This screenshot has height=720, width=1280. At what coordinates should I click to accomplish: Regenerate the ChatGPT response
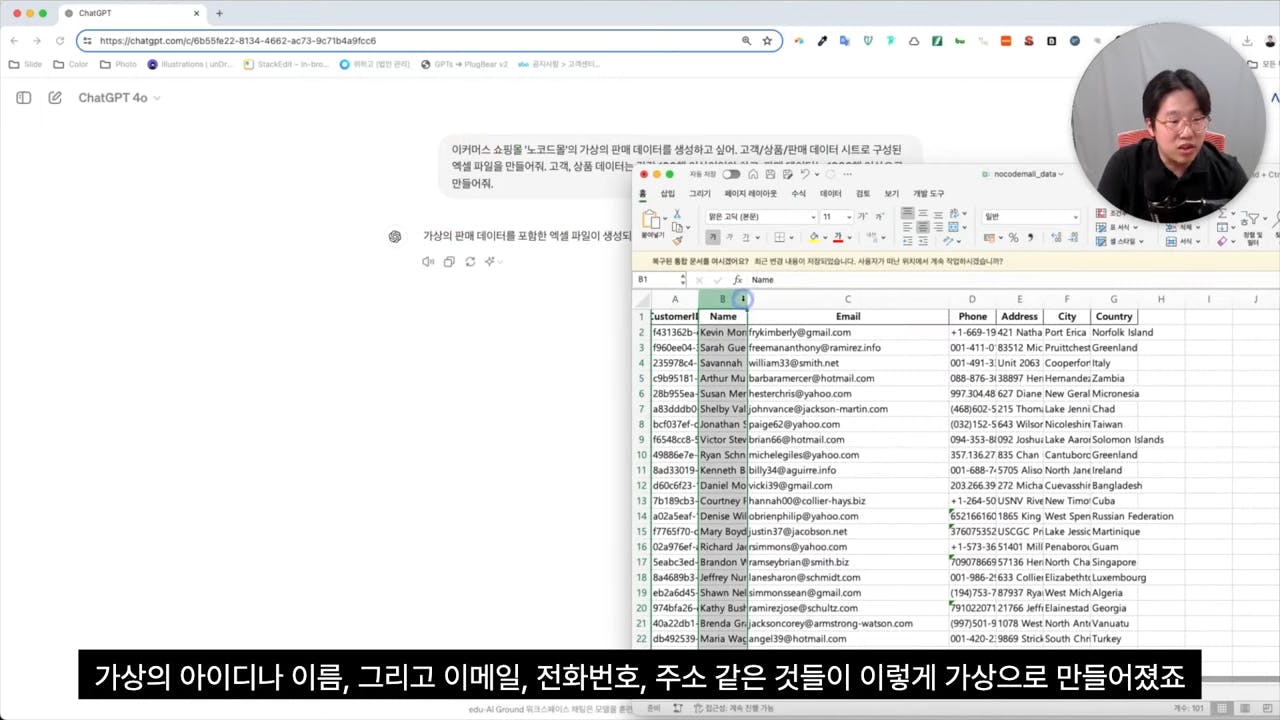pyautogui.click(x=470, y=262)
